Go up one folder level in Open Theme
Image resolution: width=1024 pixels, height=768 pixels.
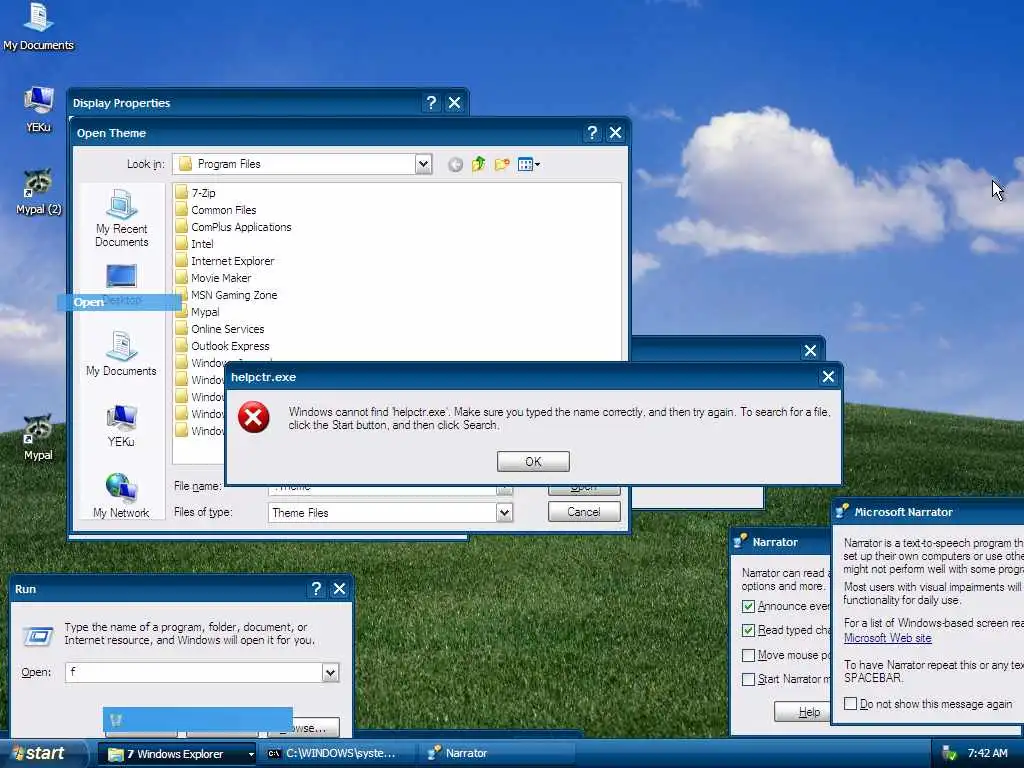coord(479,164)
